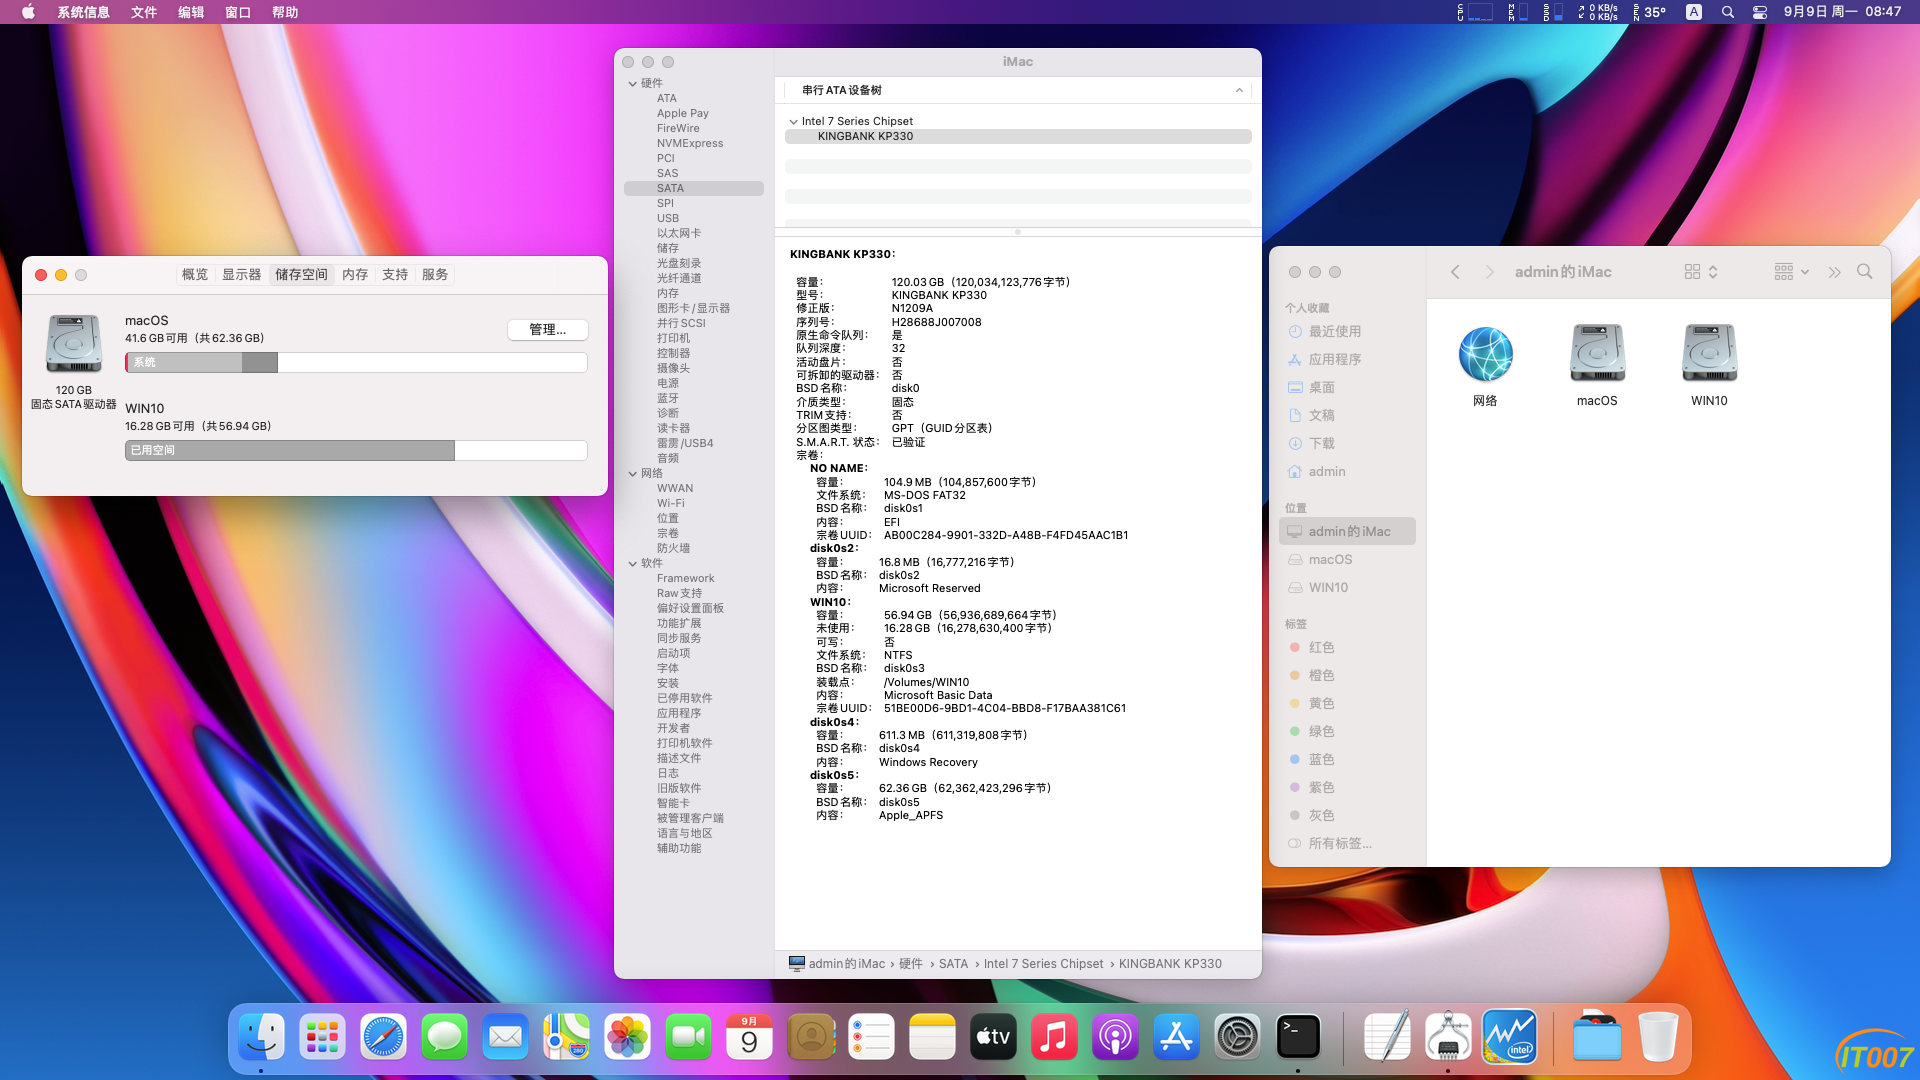This screenshot has height=1080, width=1920.
Task: Open the 窗口 menu
Action: (238, 12)
